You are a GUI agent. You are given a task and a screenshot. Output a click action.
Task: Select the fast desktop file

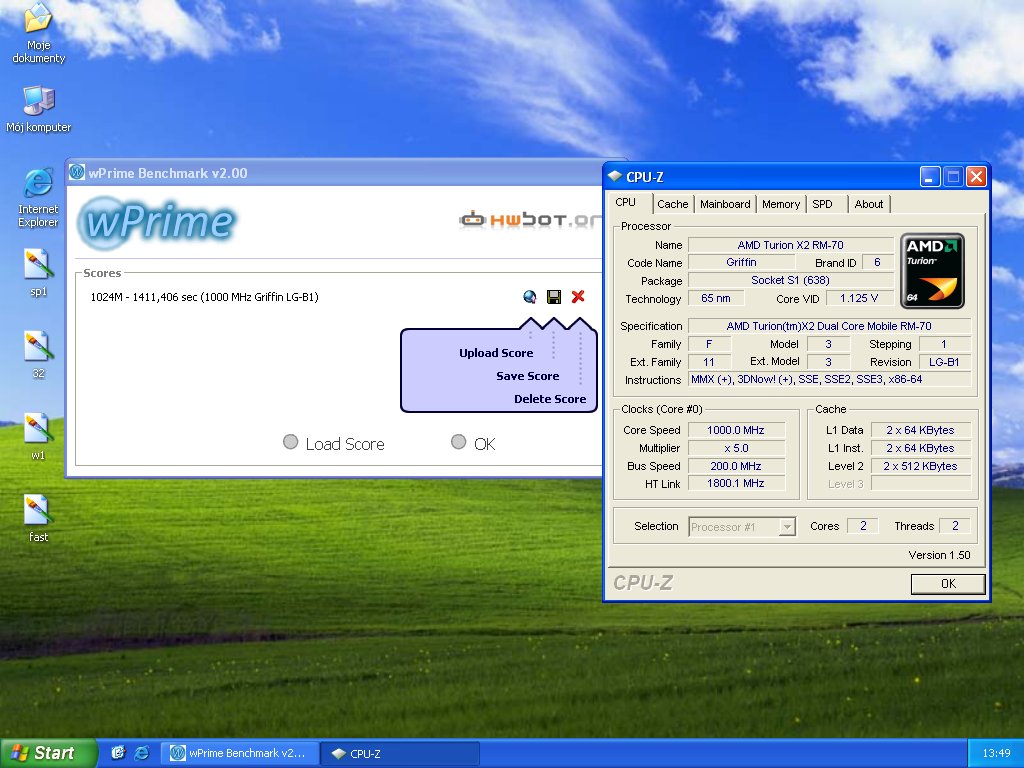point(39,519)
